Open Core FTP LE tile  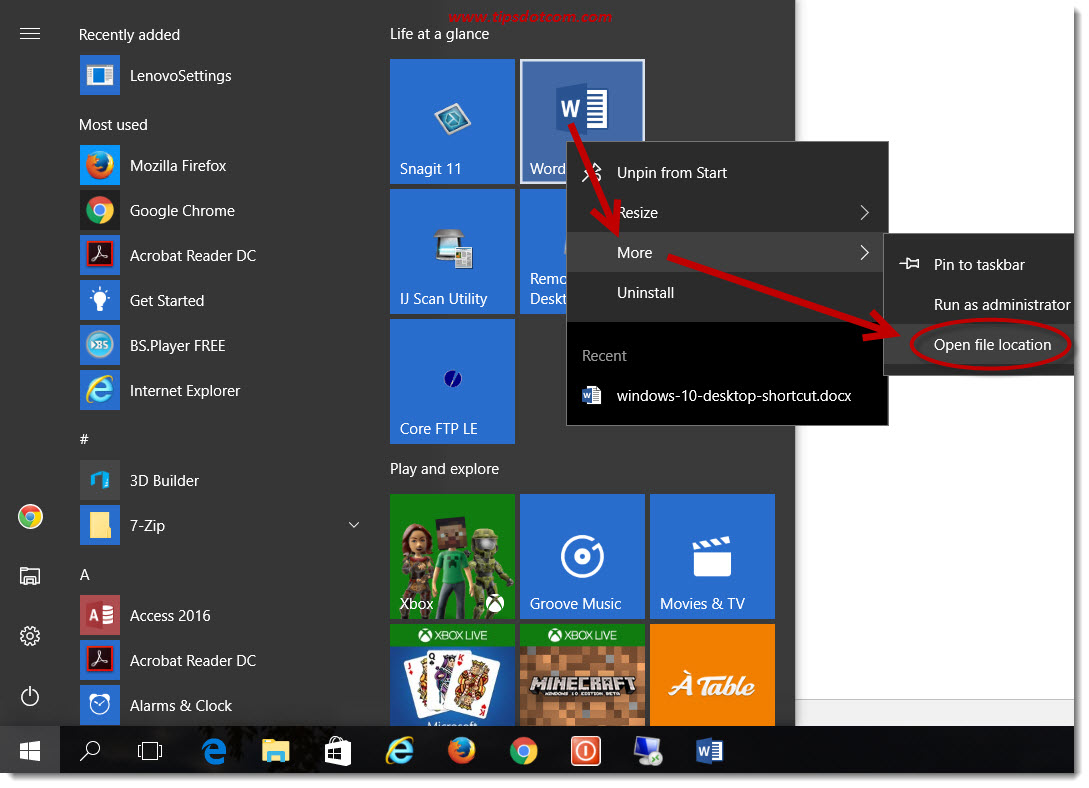452,381
